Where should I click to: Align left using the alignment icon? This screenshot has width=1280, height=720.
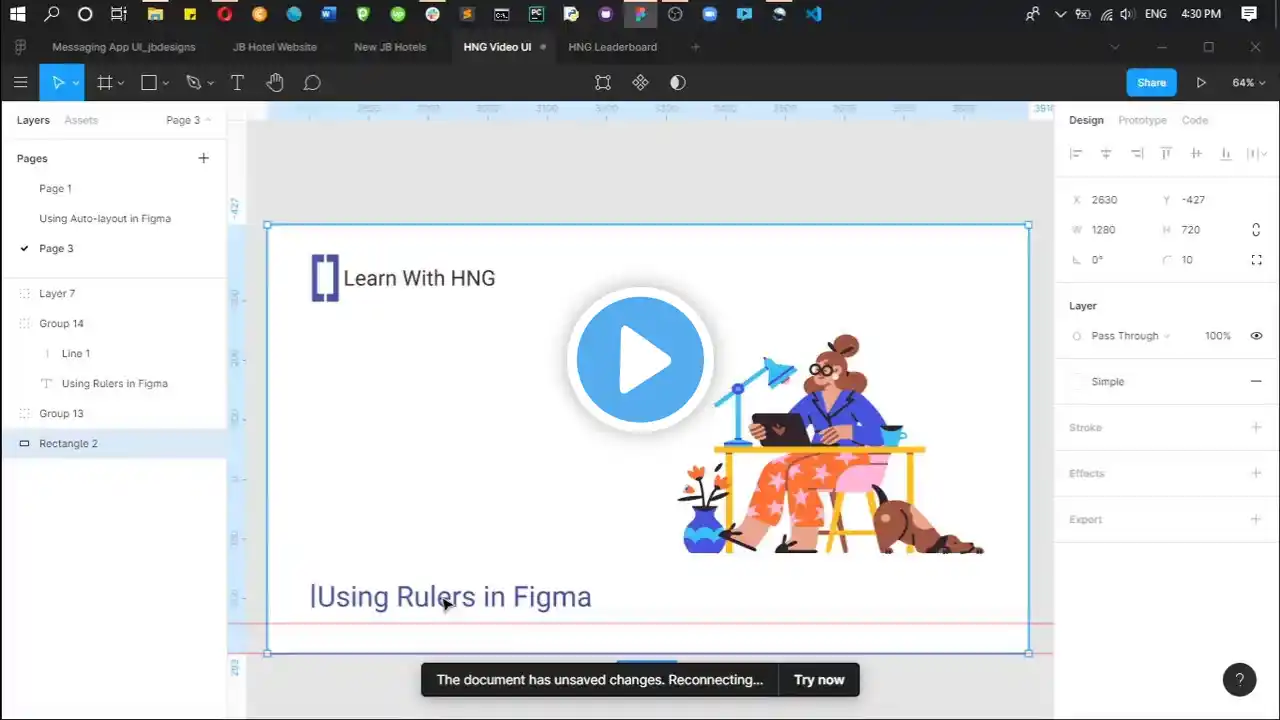(1076, 154)
